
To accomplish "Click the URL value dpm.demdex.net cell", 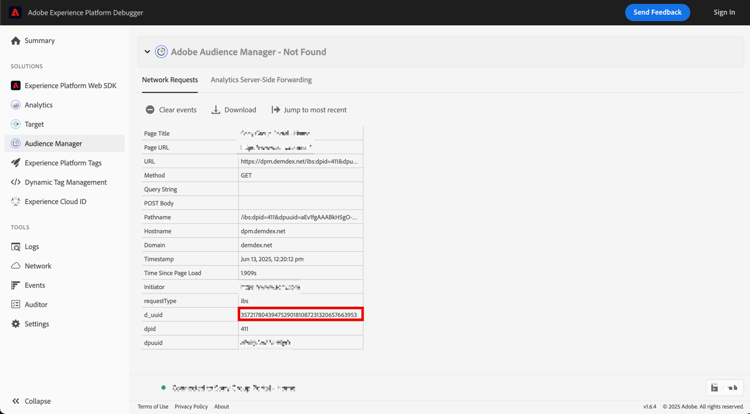I will point(301,162).
